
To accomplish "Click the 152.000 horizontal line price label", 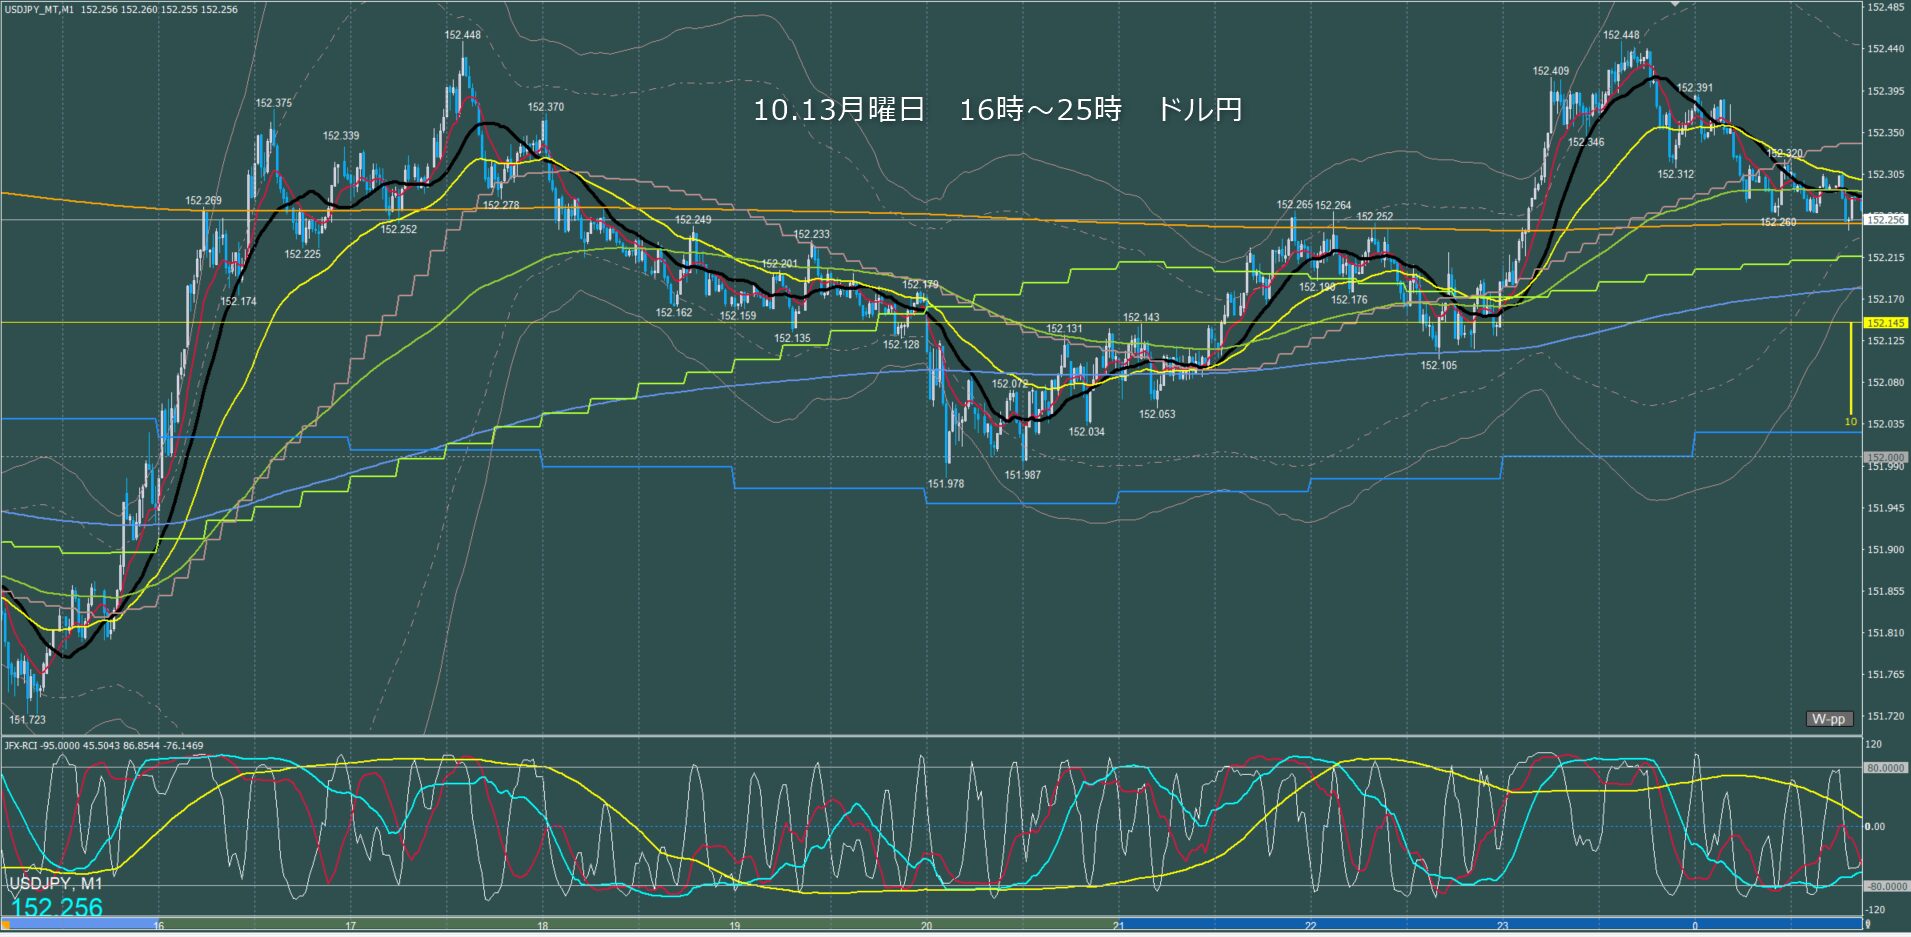I will 1885,457.
